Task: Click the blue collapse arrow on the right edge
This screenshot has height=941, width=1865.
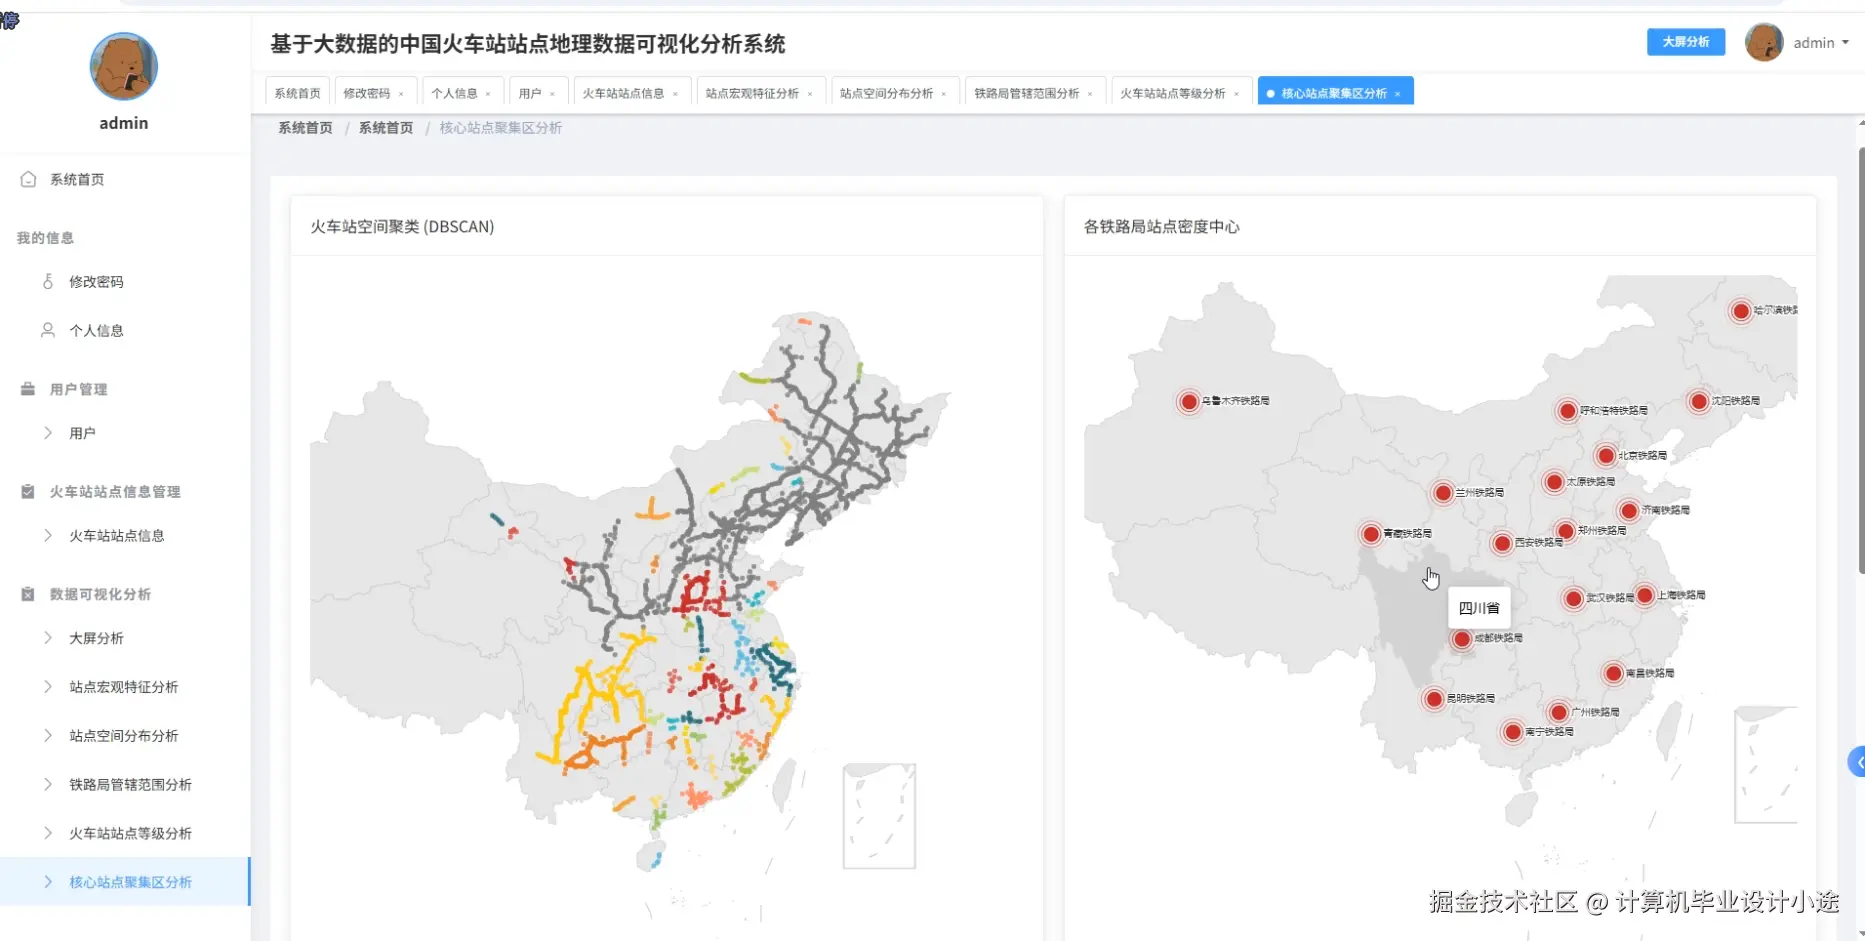Action: point(1857,761)
